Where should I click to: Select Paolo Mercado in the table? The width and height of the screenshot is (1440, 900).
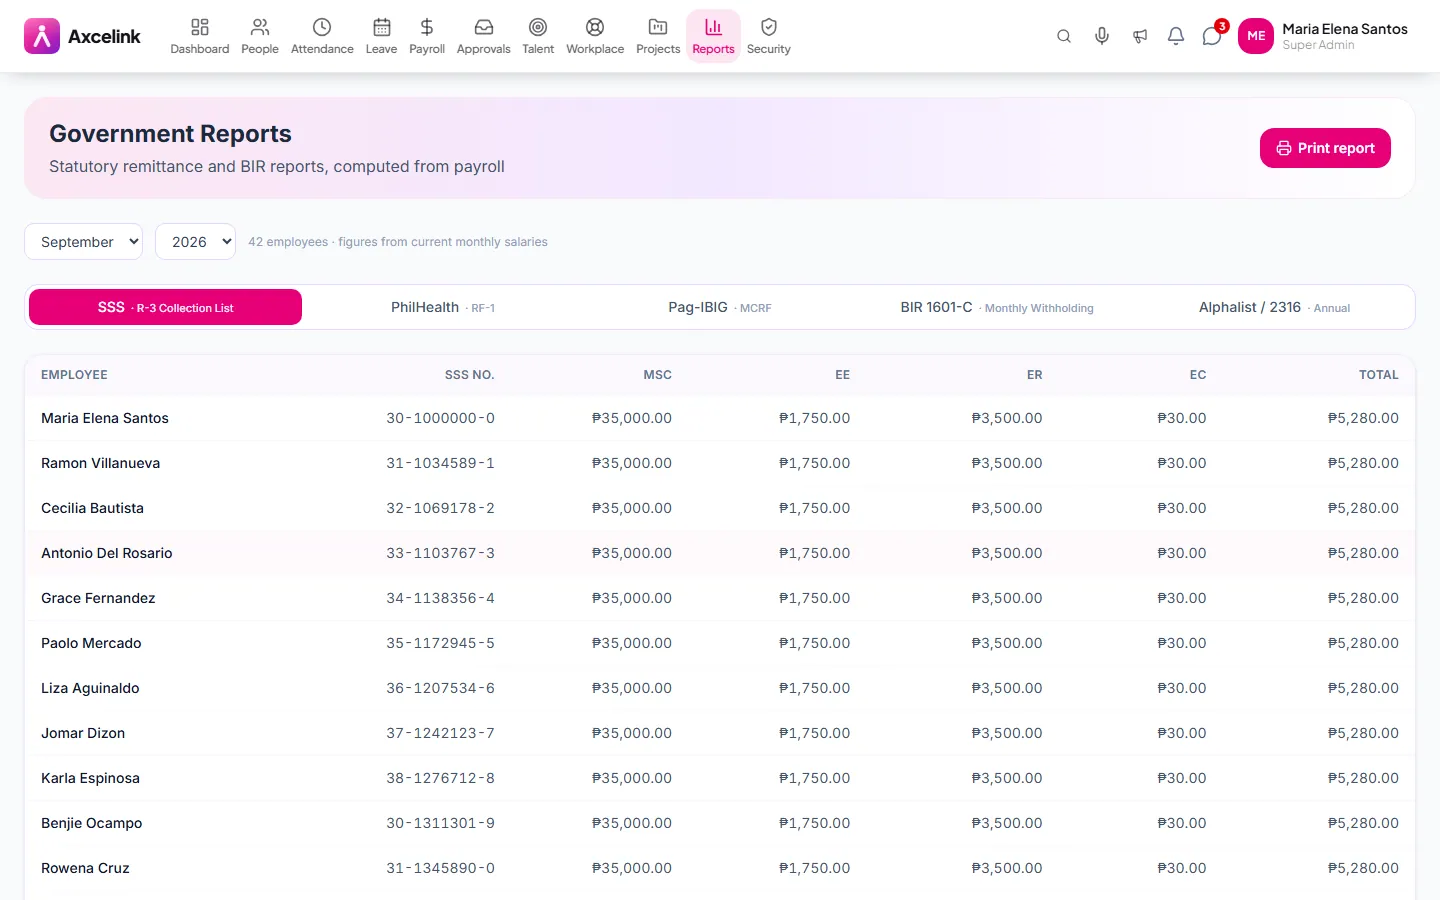[91, 643]
